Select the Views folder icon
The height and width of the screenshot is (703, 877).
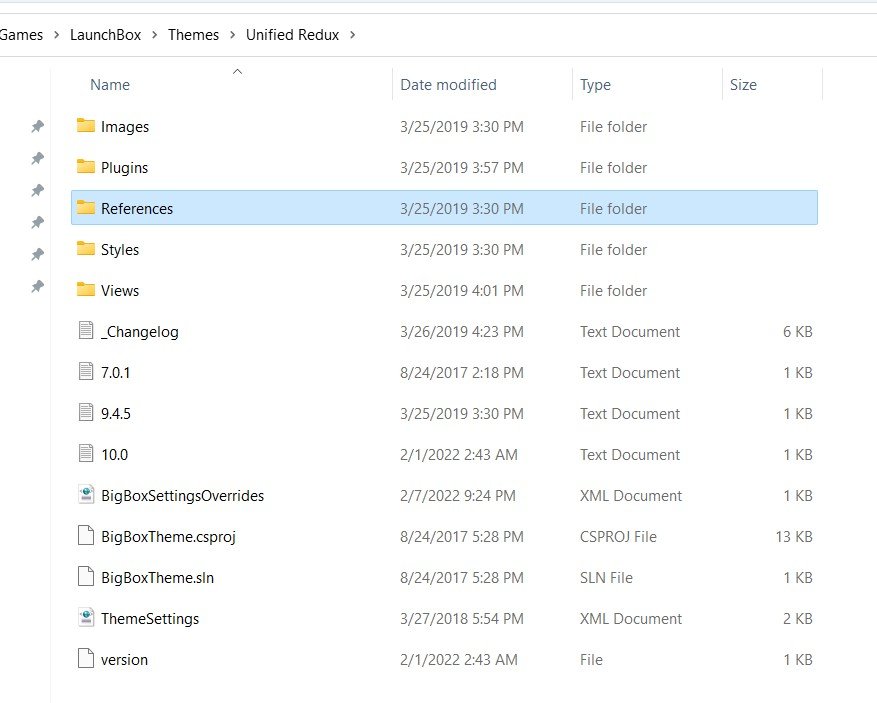86,289
